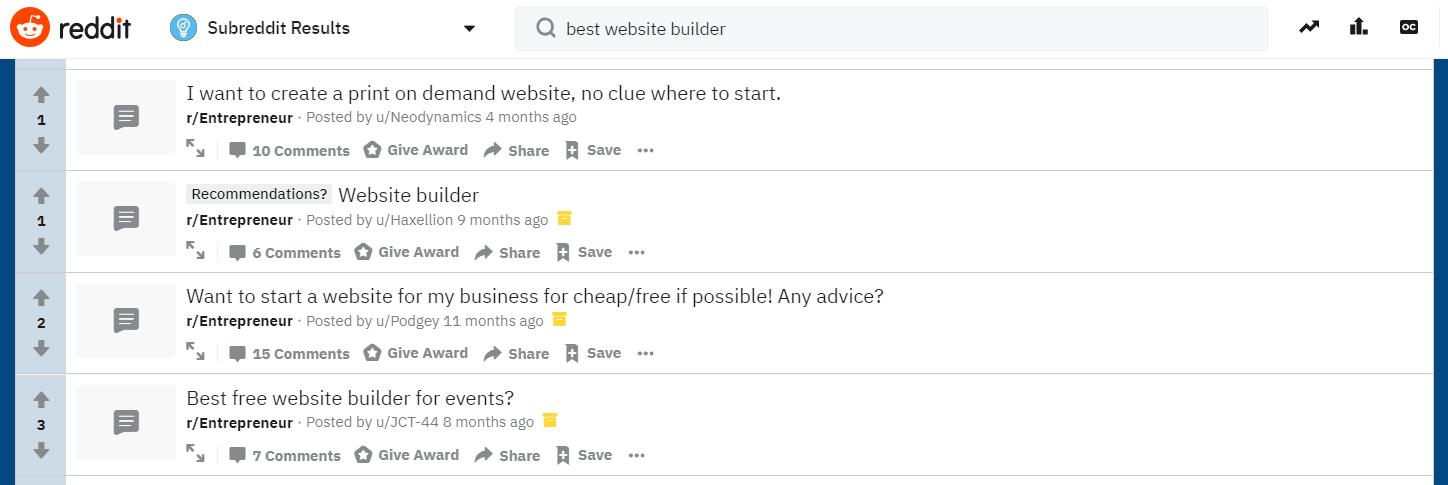Screen dimensions: 1448x485
Task: Open the Popular trending arrow icon
Action: click(x=1309, y=28)
